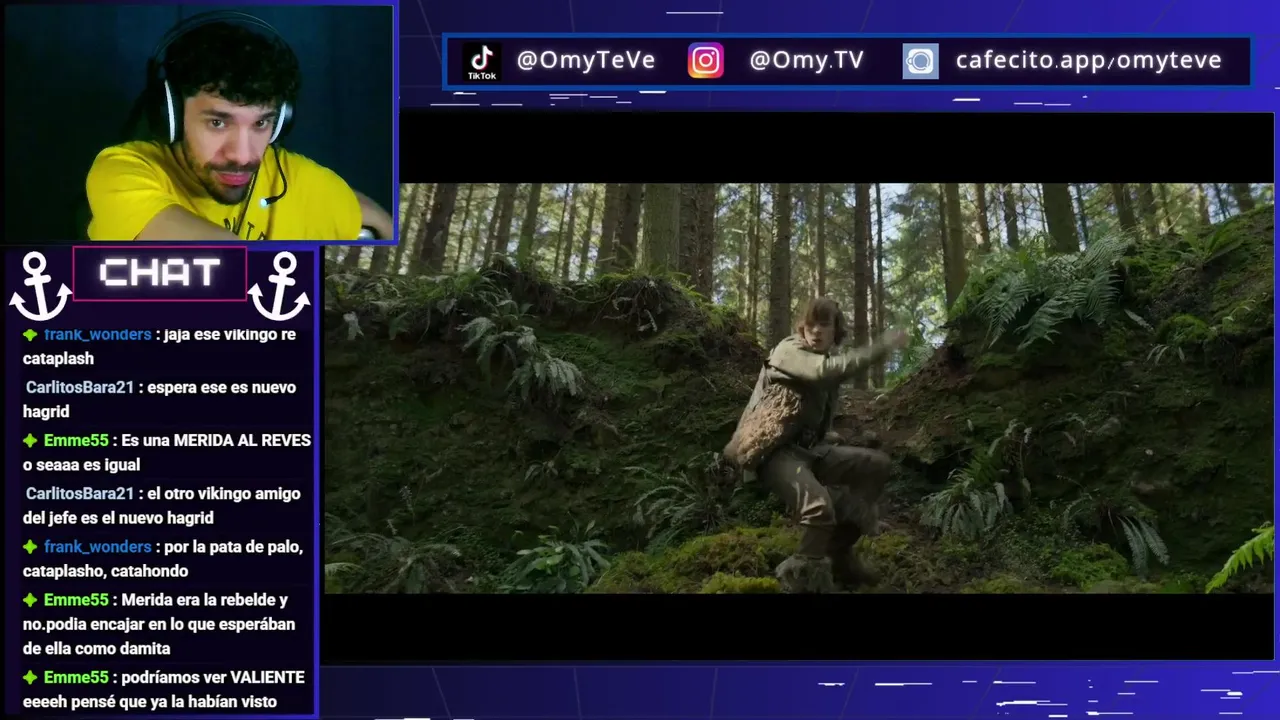The image size is (1280, 720).
Task: Click green badge beside 'jaja ese vikingo' message
Action: point(30,335)
